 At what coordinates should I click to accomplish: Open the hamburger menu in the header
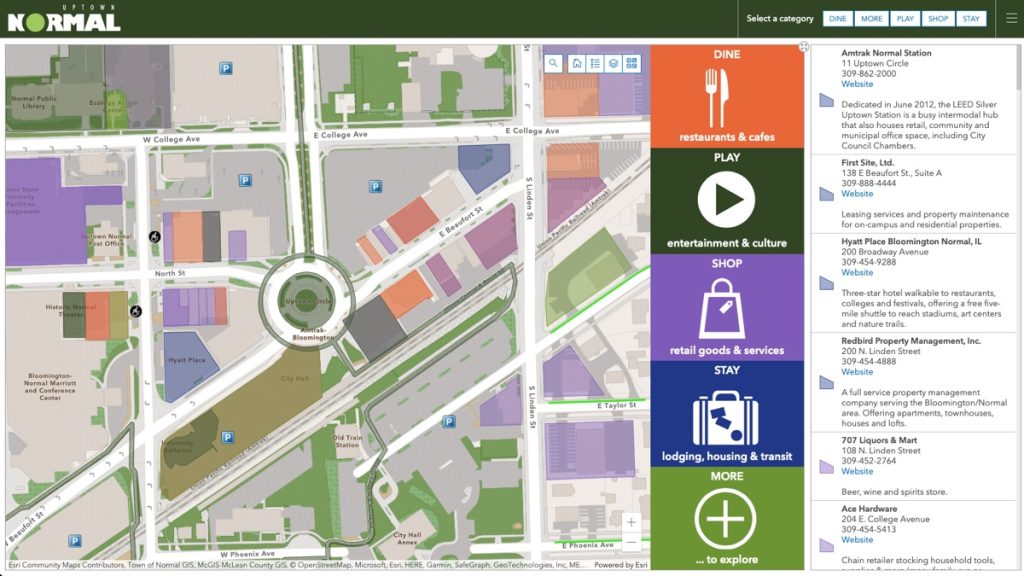pos(1012,18)
